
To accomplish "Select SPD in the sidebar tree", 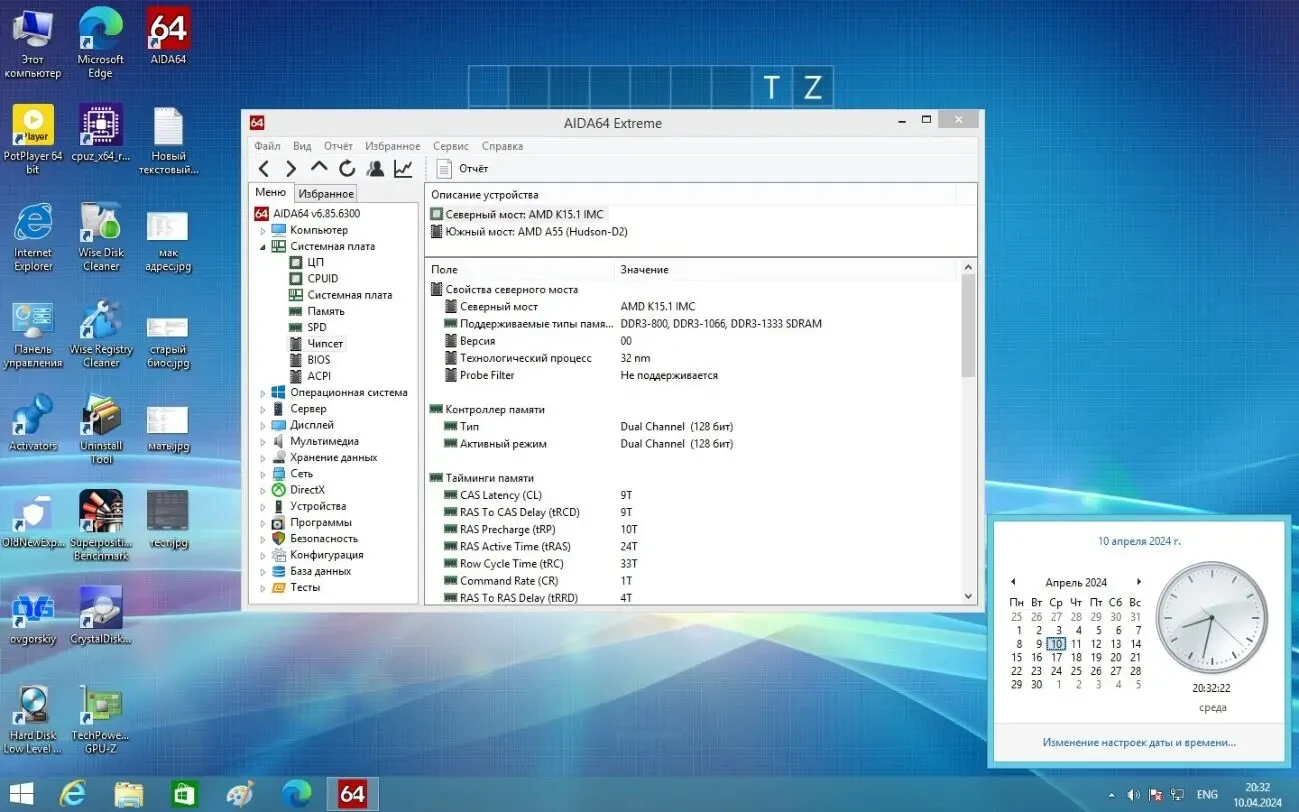I will [x=316, y=327].
